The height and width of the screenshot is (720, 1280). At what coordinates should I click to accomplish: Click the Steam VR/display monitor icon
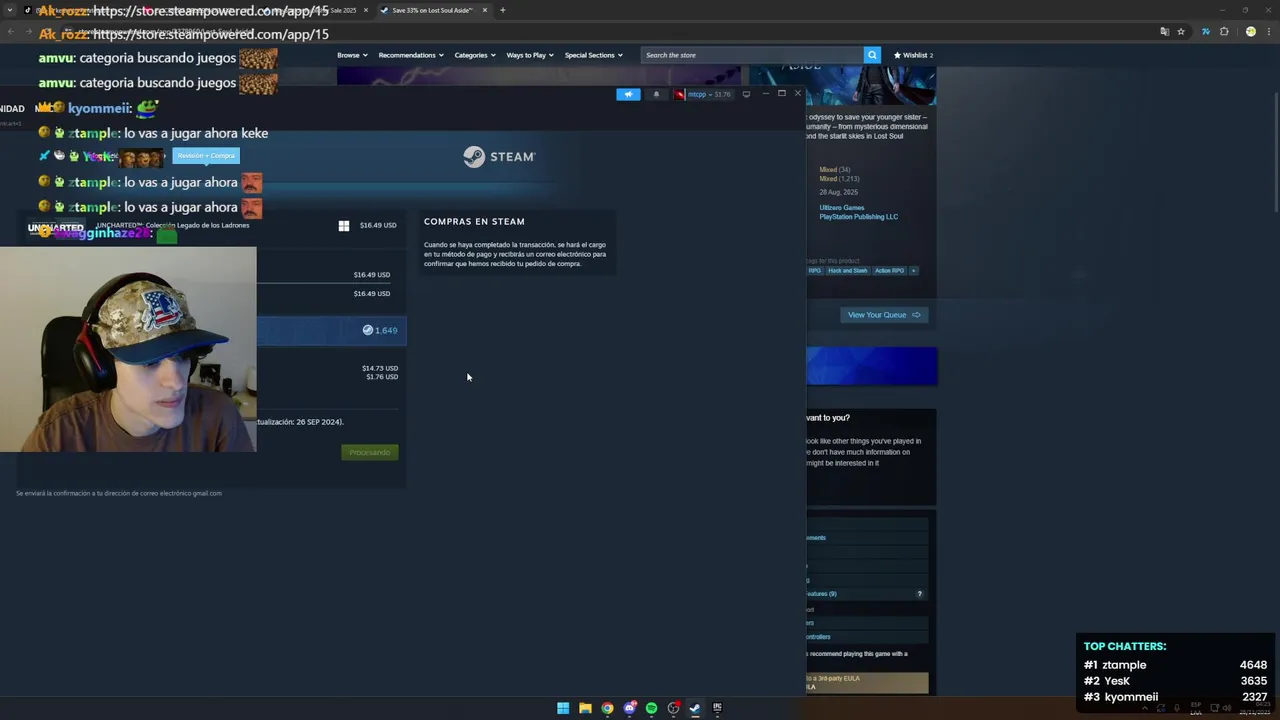746,94
